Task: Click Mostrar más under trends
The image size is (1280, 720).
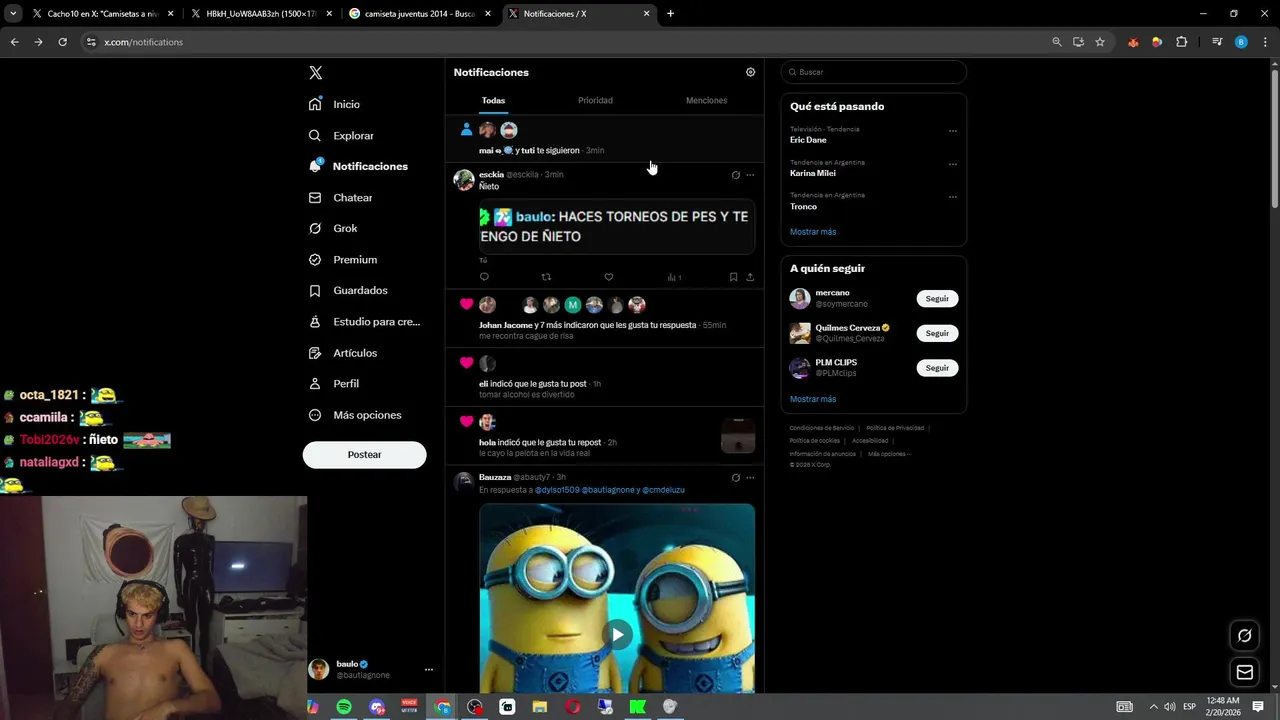Action: (813, 232)
